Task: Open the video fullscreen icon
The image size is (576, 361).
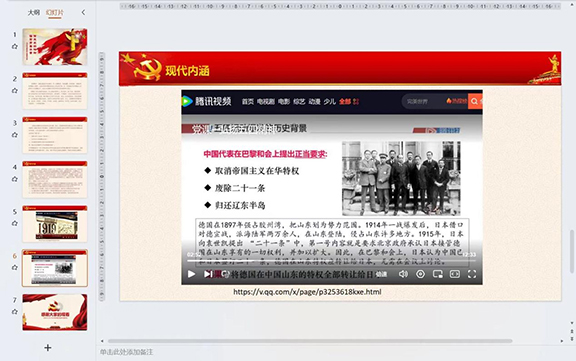Action: (x=472, y=274)
